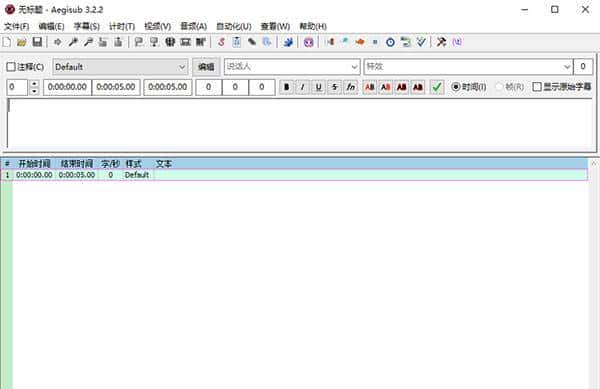Zoom video in with magnifier icon

(73, 42)
